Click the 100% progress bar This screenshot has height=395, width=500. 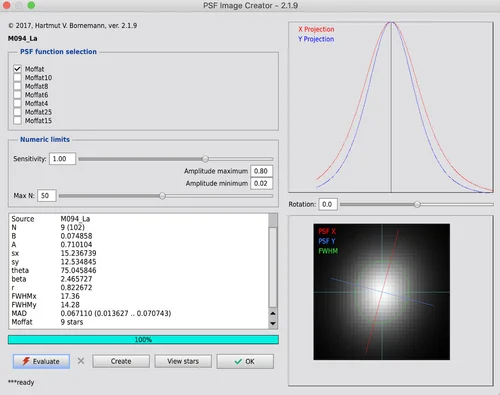[x=143, y=340]
